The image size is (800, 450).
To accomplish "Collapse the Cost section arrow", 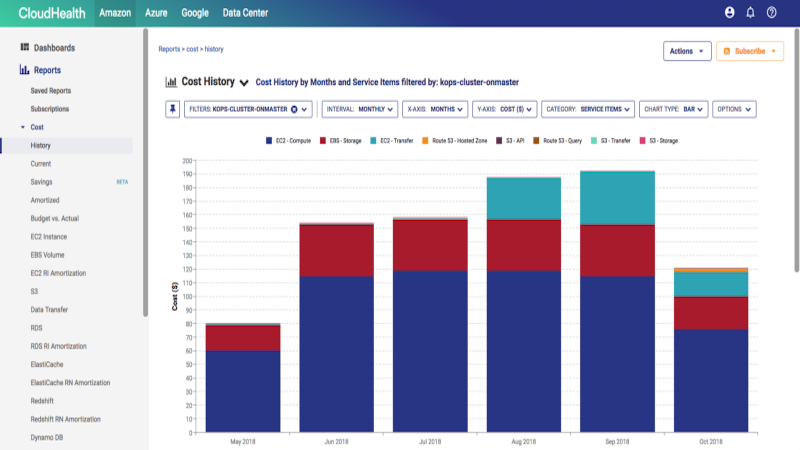I will (22, 127).
